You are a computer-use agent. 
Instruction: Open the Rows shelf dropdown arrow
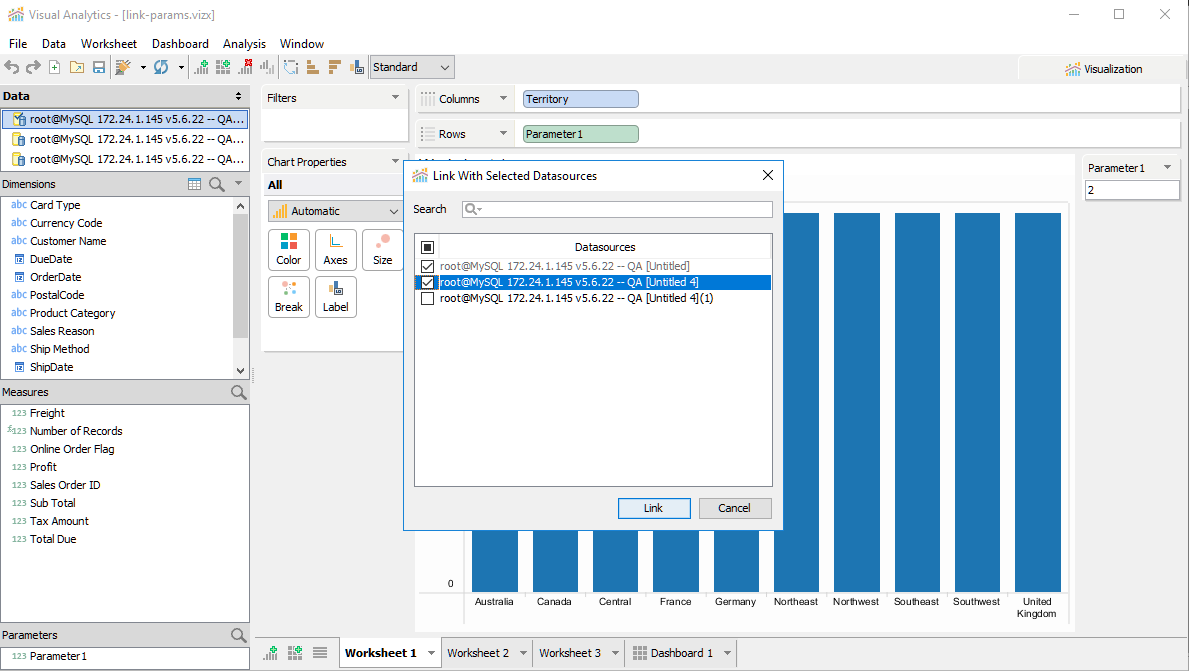click(503, 133)
